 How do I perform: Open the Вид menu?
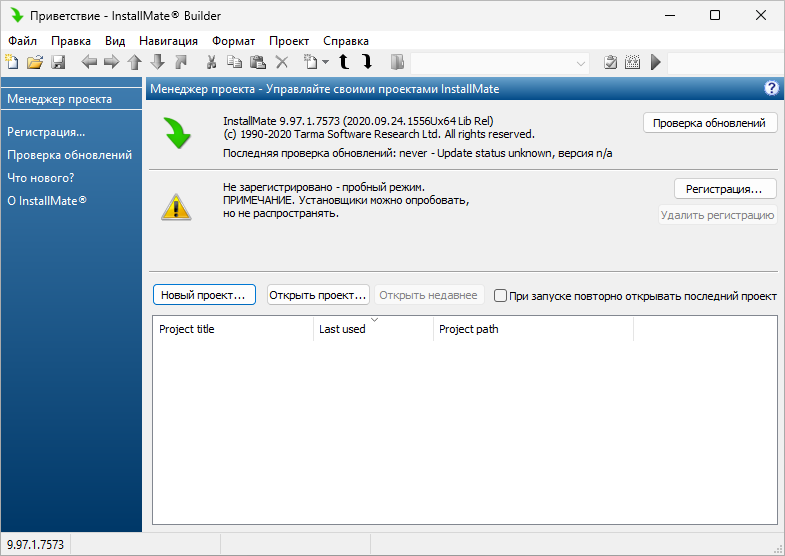coord(115,41)
